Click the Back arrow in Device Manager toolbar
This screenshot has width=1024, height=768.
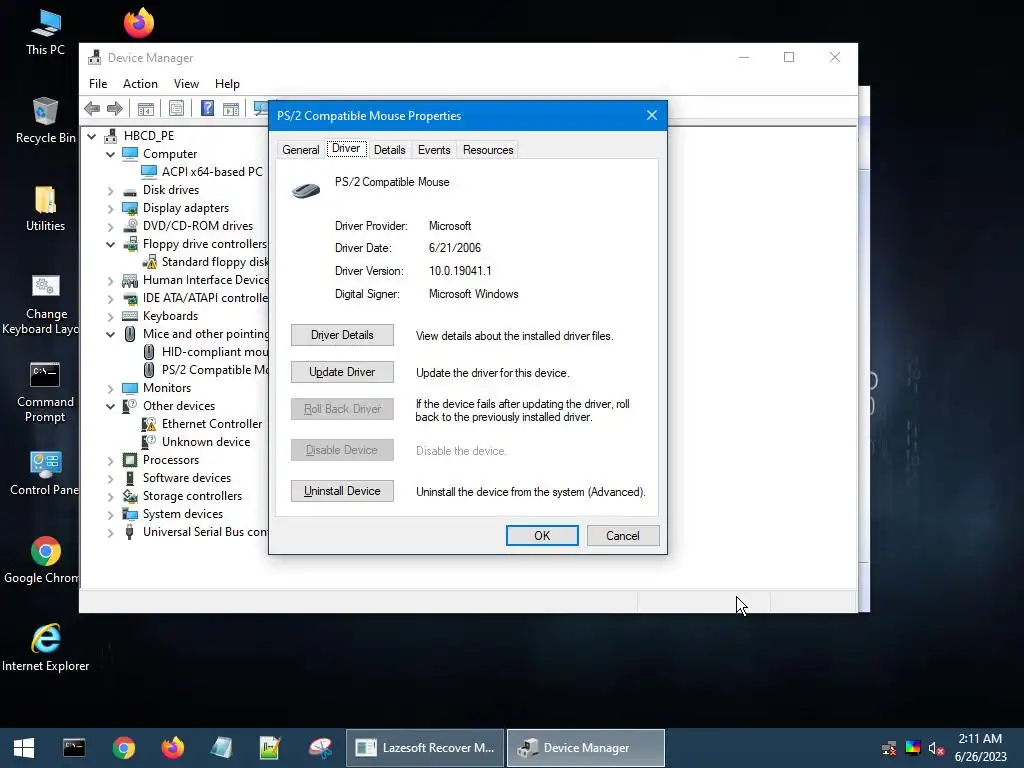[x=92, y=108]
